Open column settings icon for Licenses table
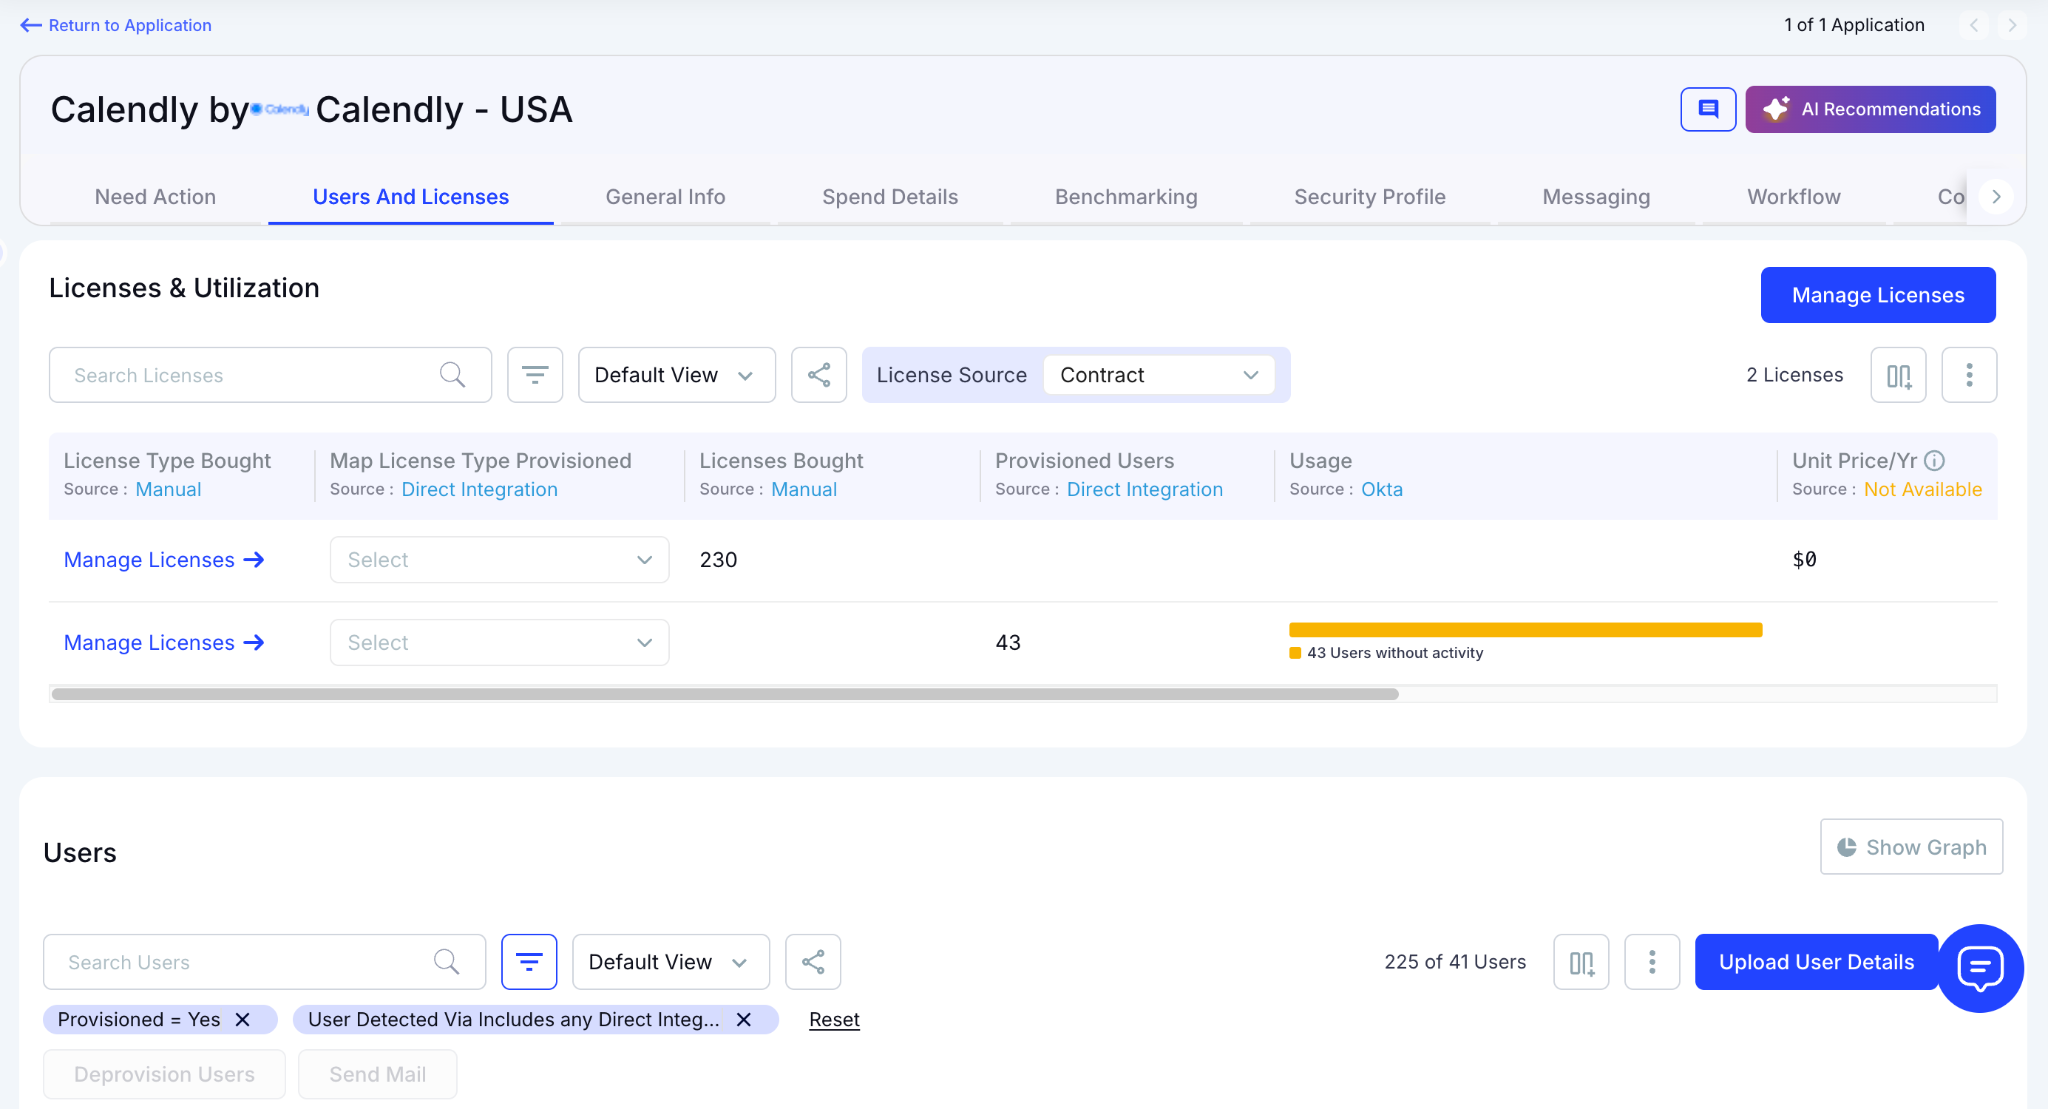Screen dimensions: 2048x1109 1897,375
